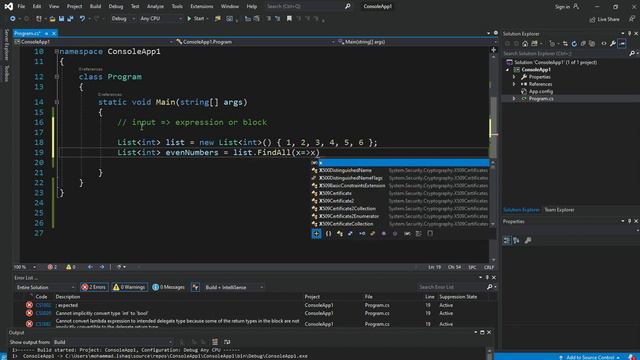The height and width of the screenshot is (360, 640).
Task: Click the Undo arrow icon
Action: click(x=82, y=19)
